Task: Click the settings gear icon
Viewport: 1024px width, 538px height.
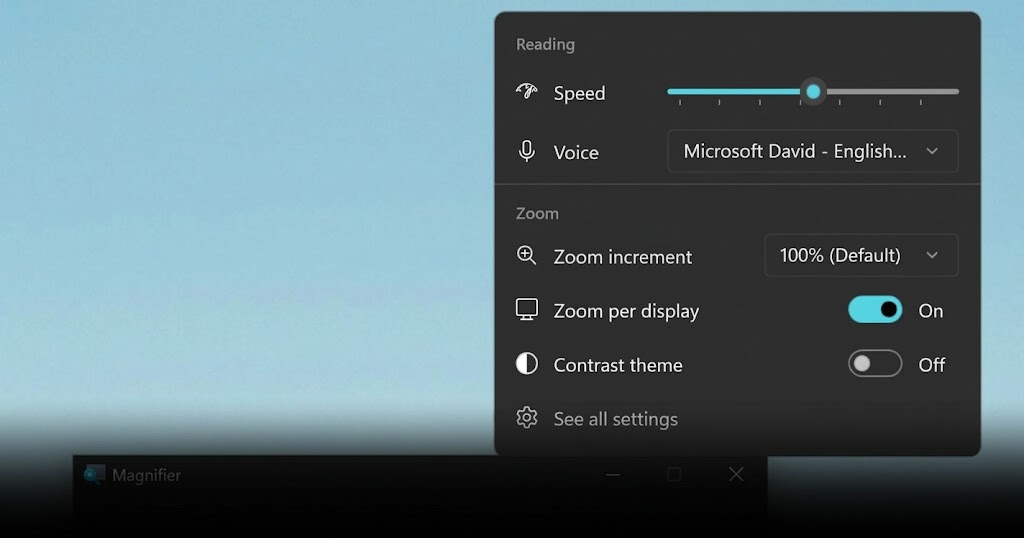Action: click(526, 418)
